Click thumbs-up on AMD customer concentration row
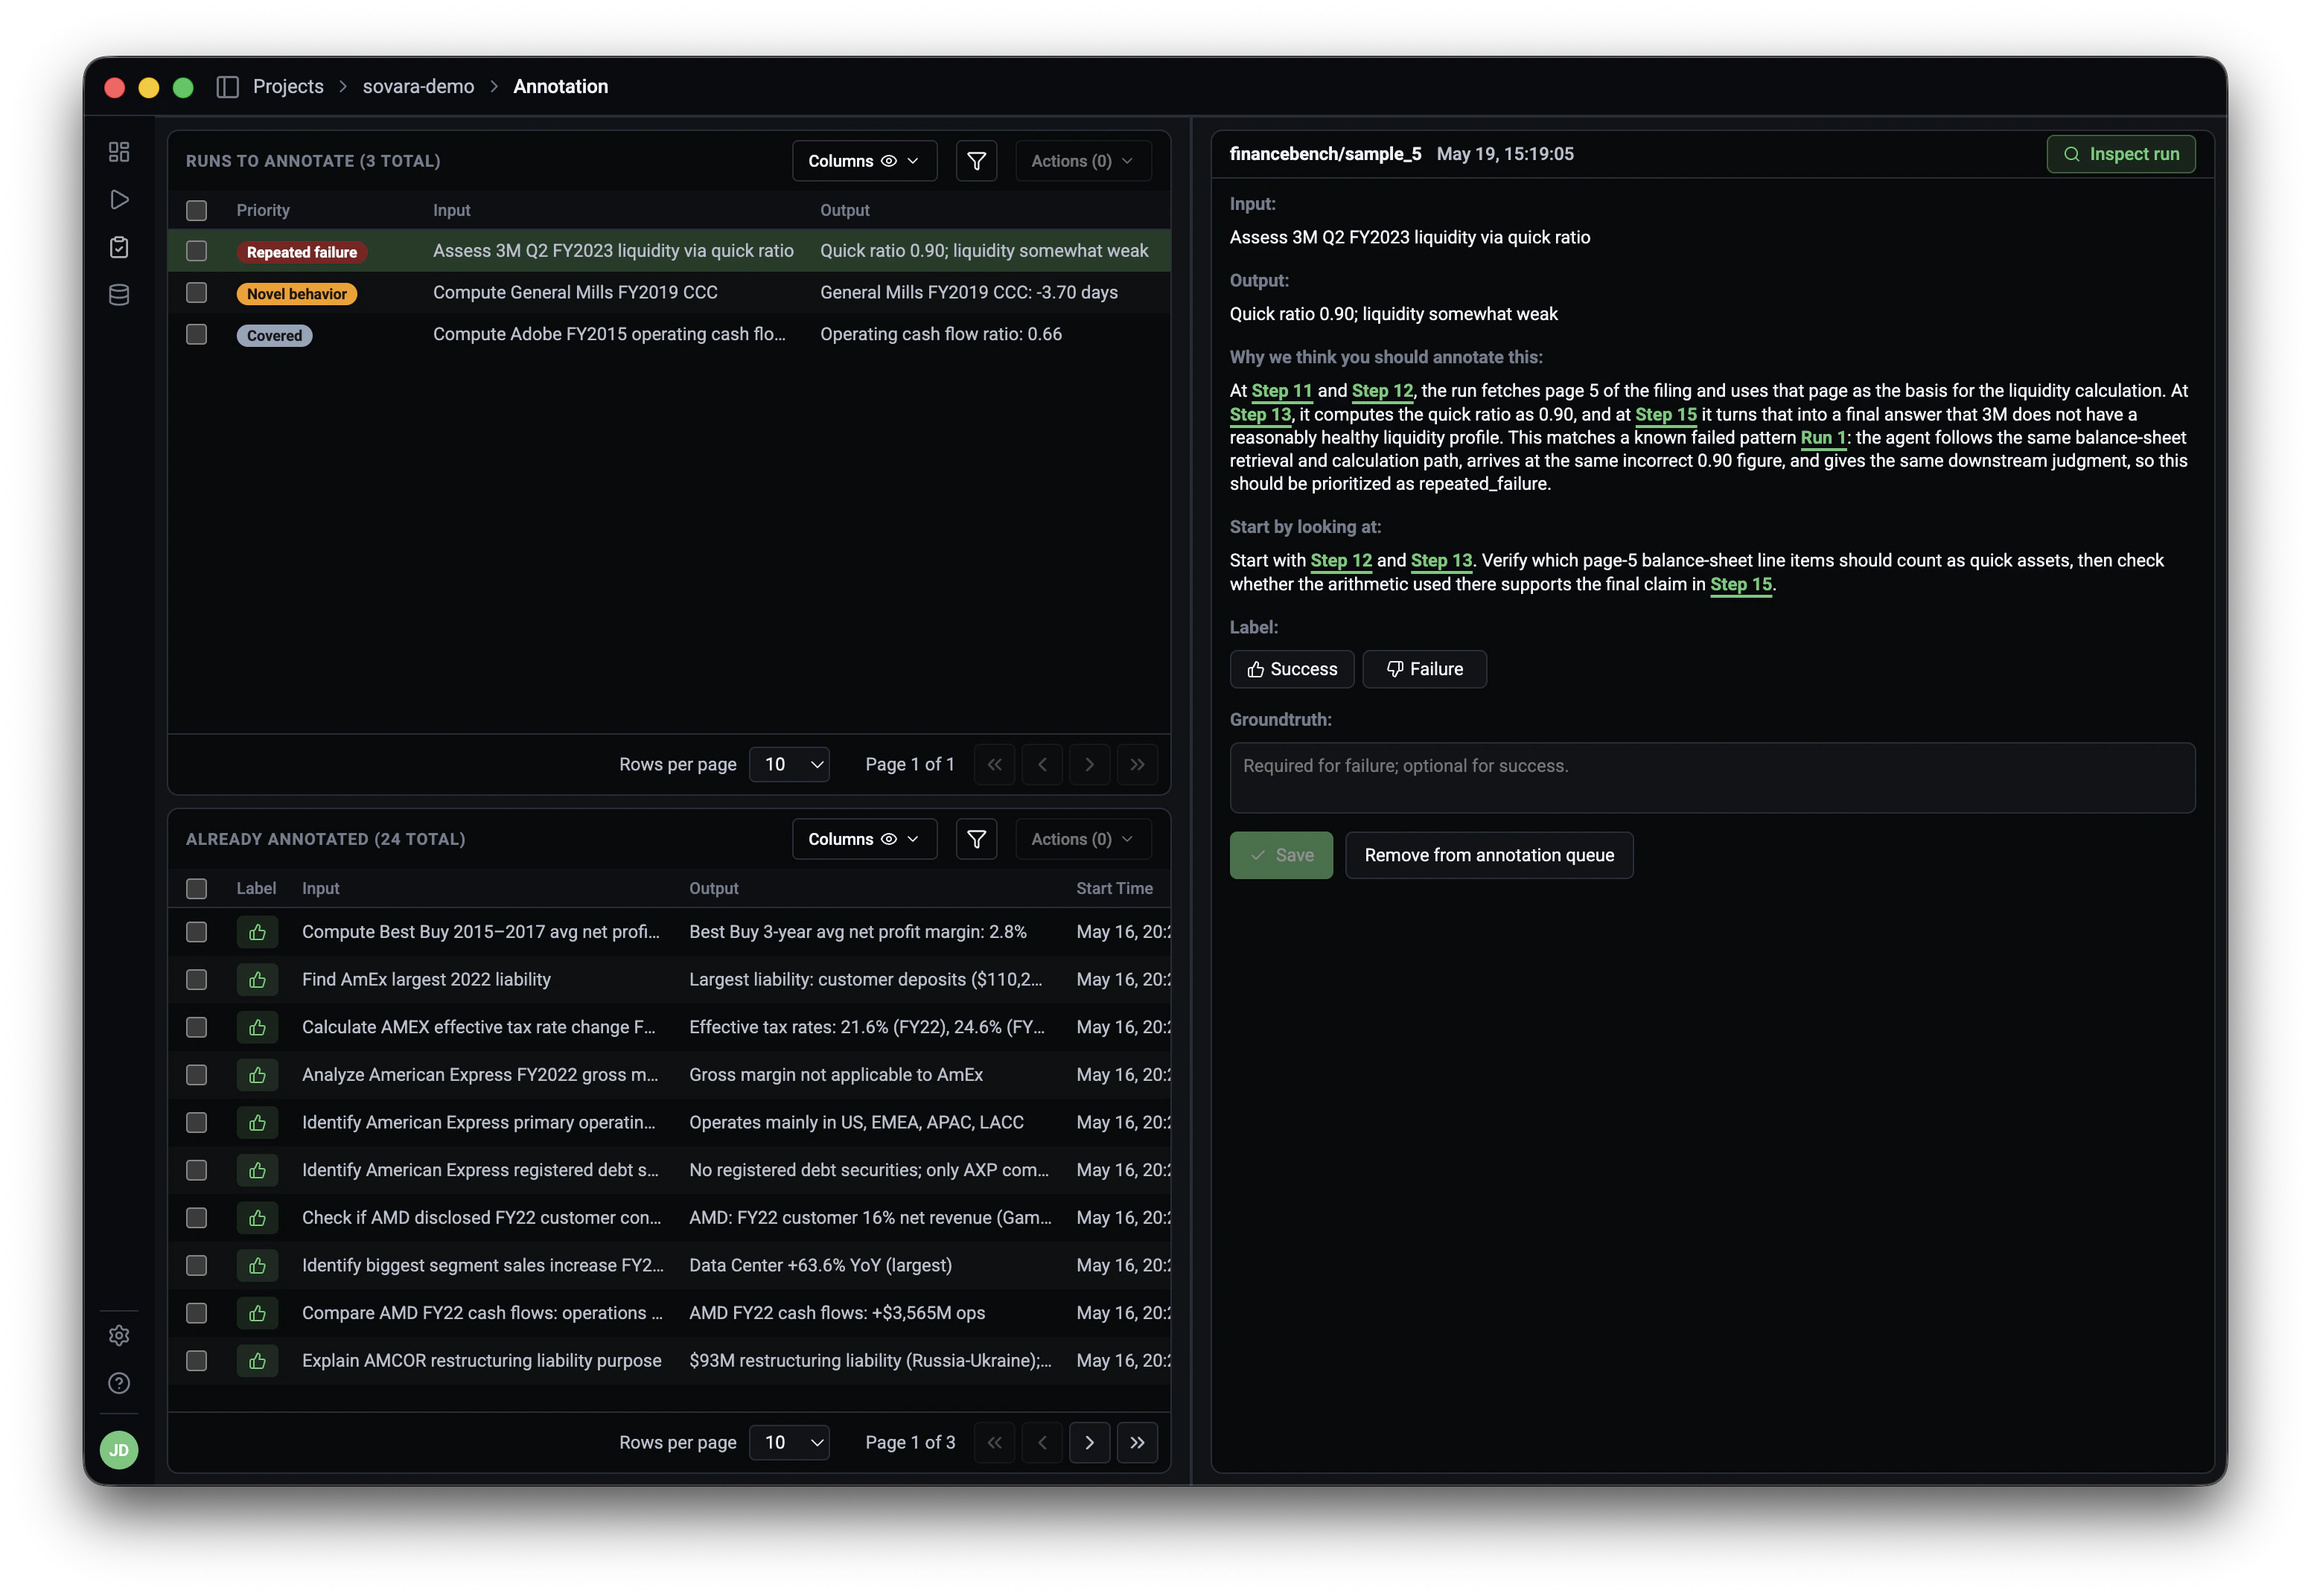Viewport: 2311px width, 1596px height. tap(257, 1218)
